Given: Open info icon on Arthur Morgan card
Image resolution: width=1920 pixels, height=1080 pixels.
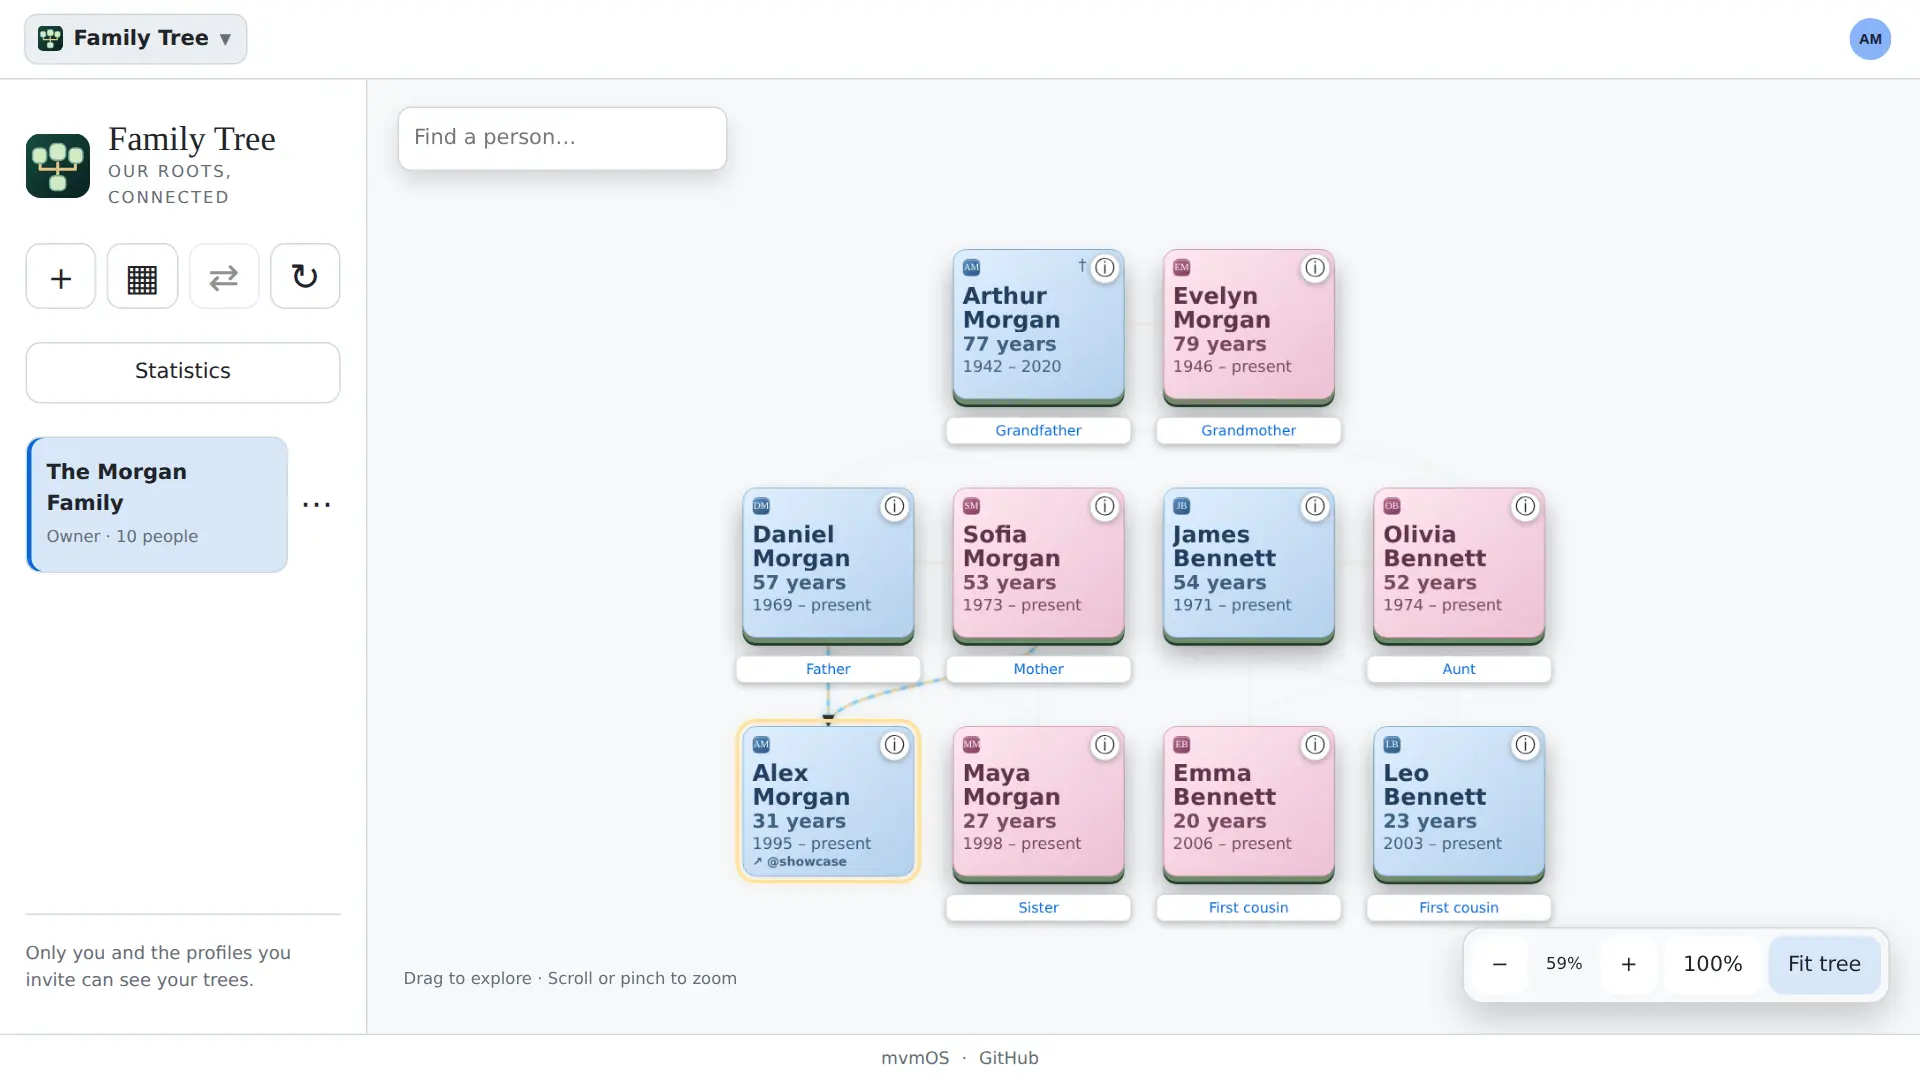Looking at the screenshot, I should pyautogui.click(x=1105, y=268).
